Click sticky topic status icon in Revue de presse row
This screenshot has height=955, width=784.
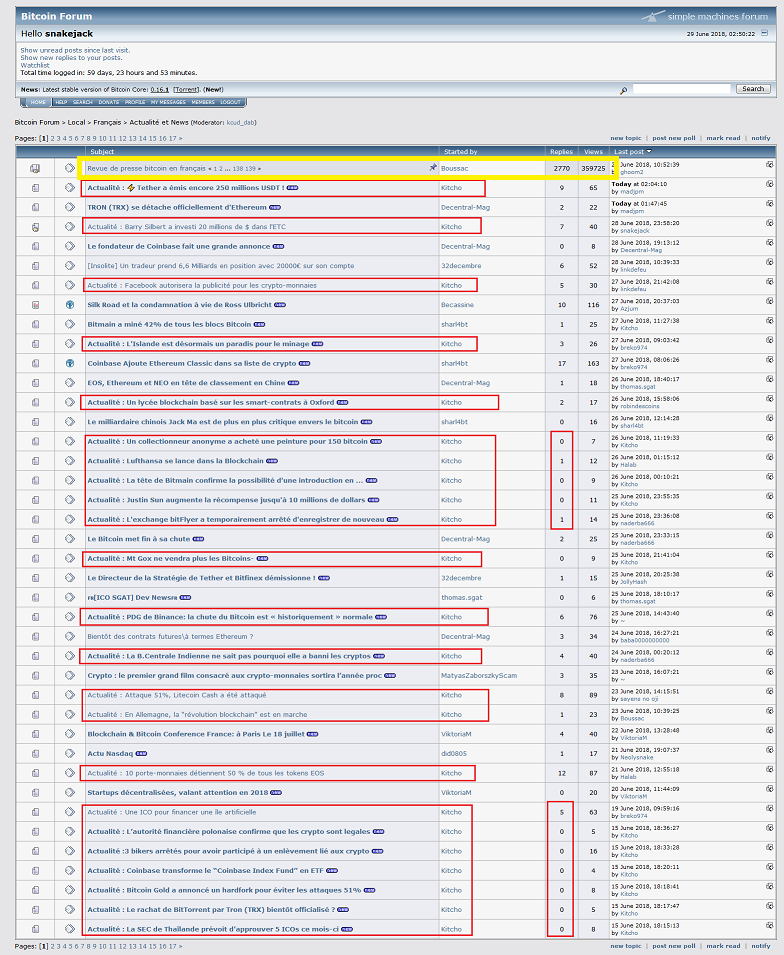click(35, 168)
